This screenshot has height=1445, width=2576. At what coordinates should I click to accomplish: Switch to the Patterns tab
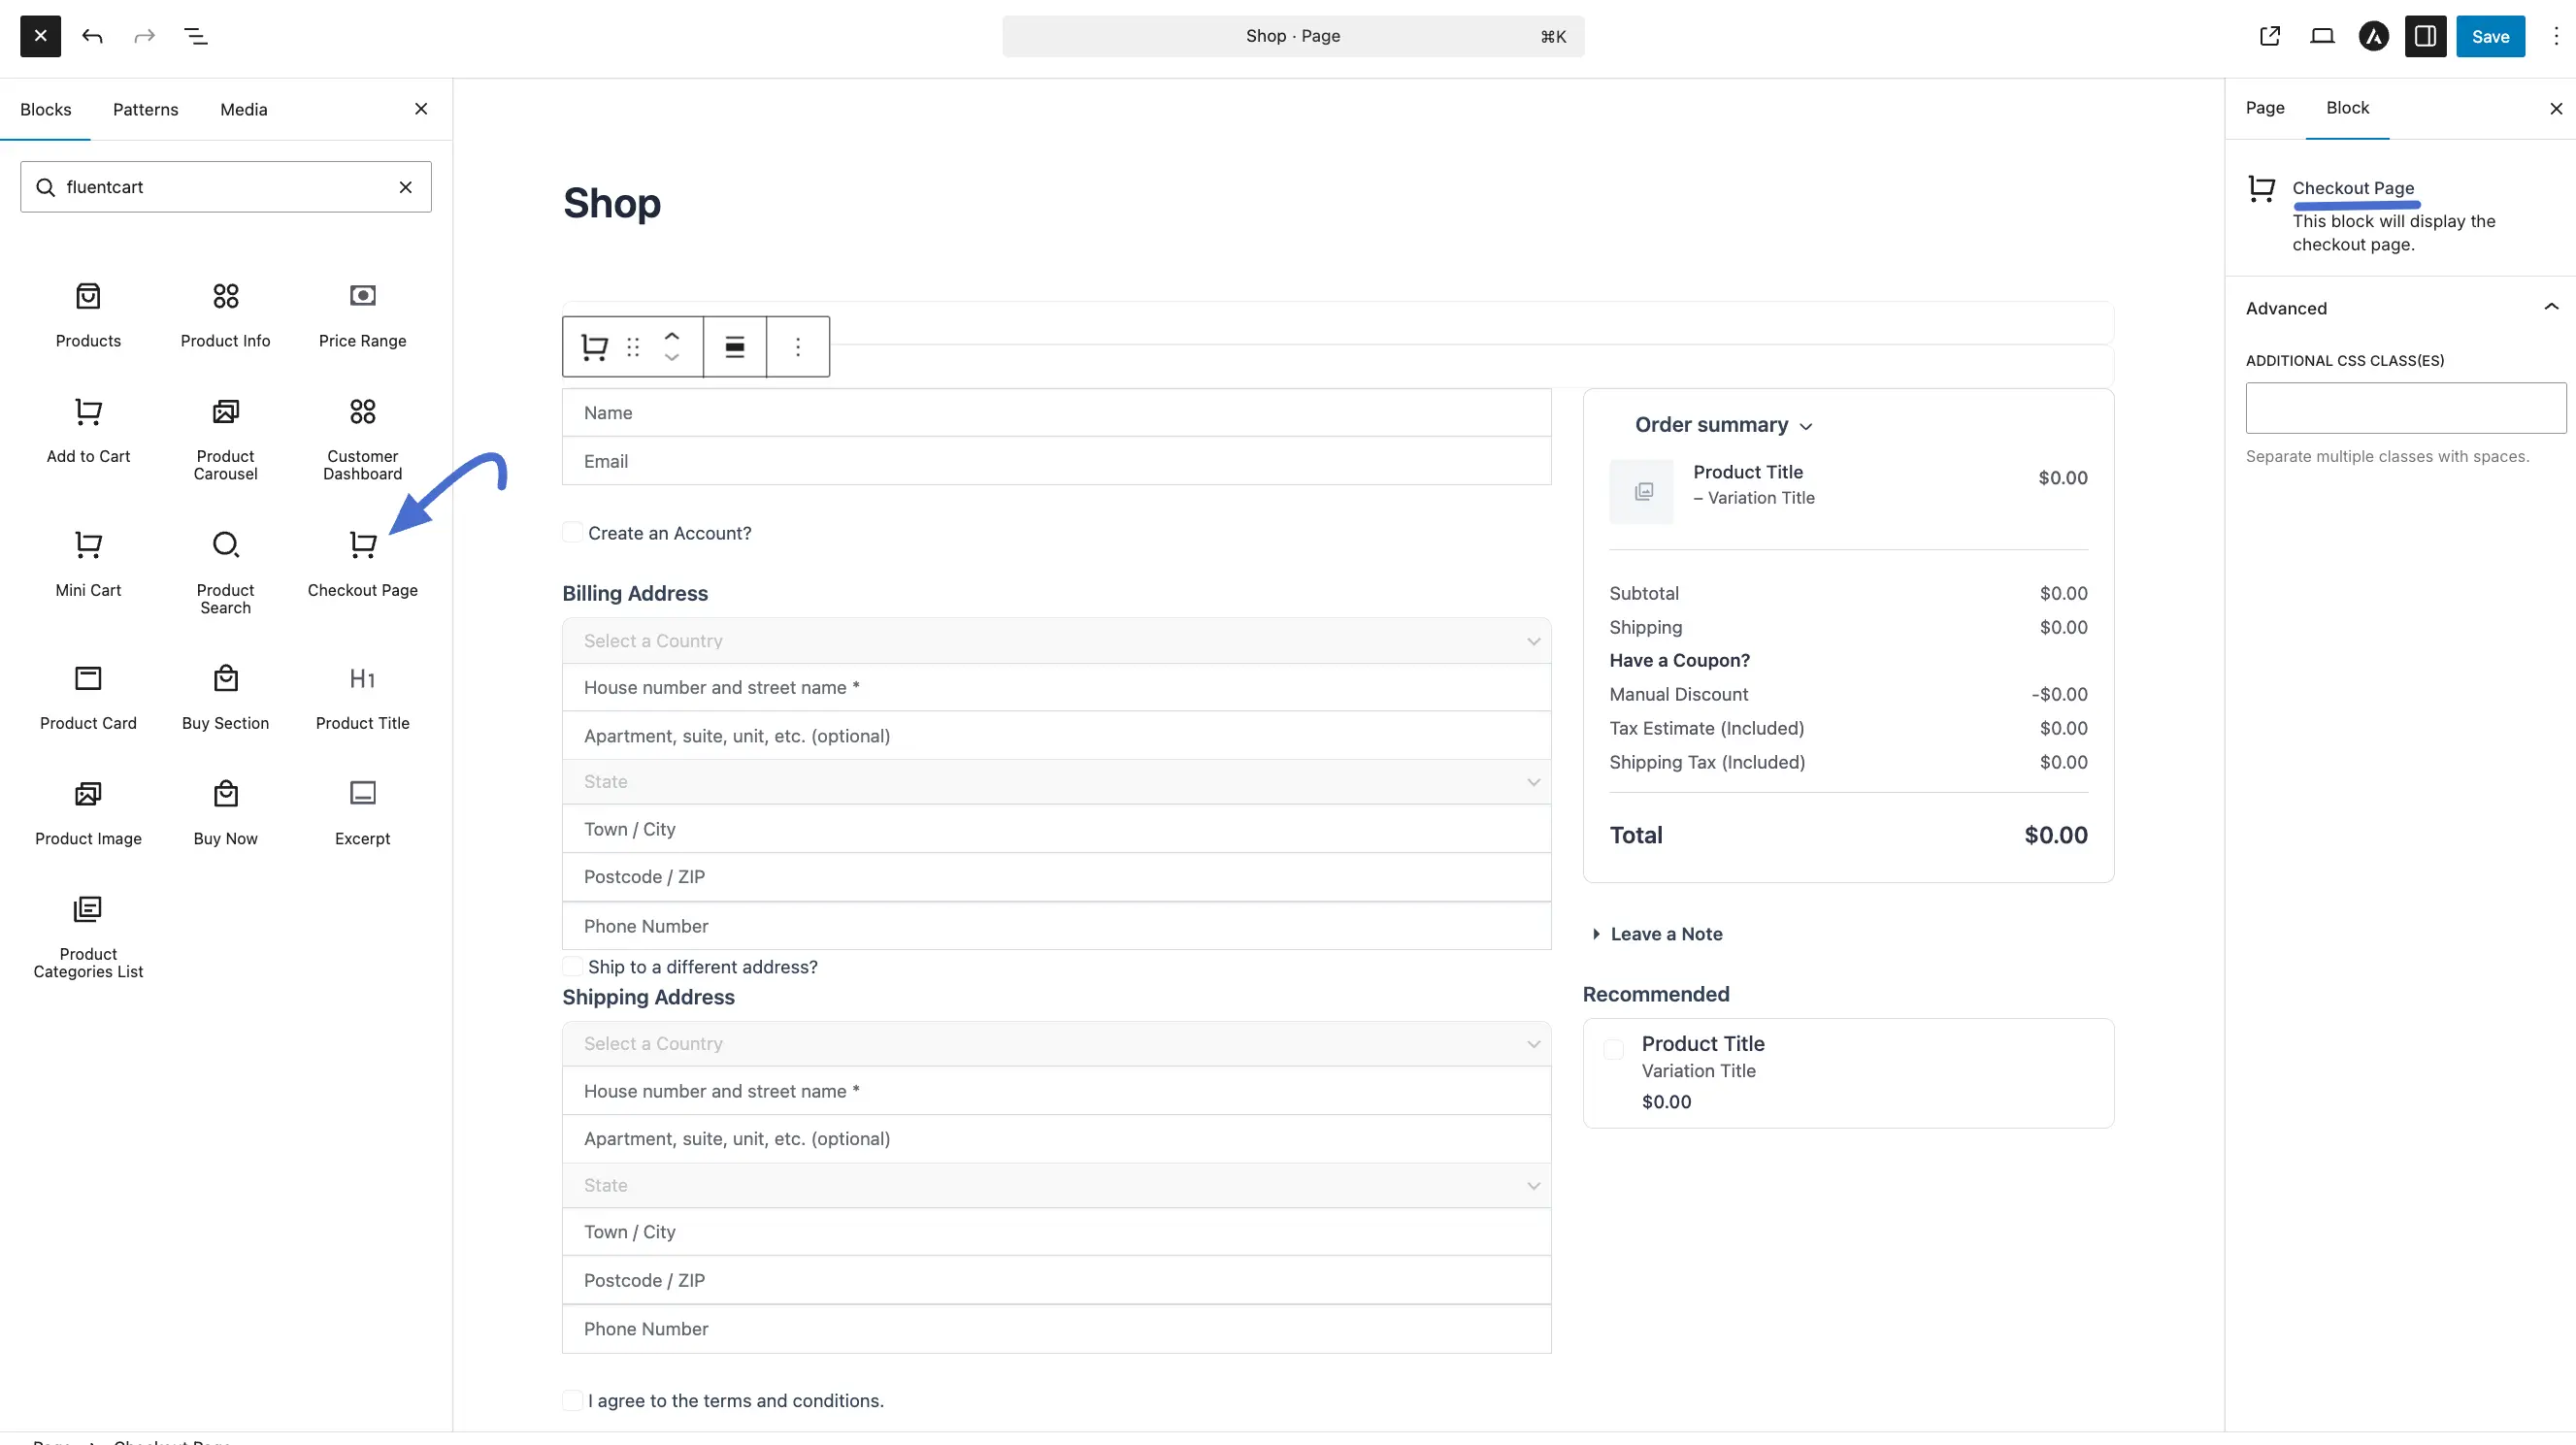tap(145, 109)
